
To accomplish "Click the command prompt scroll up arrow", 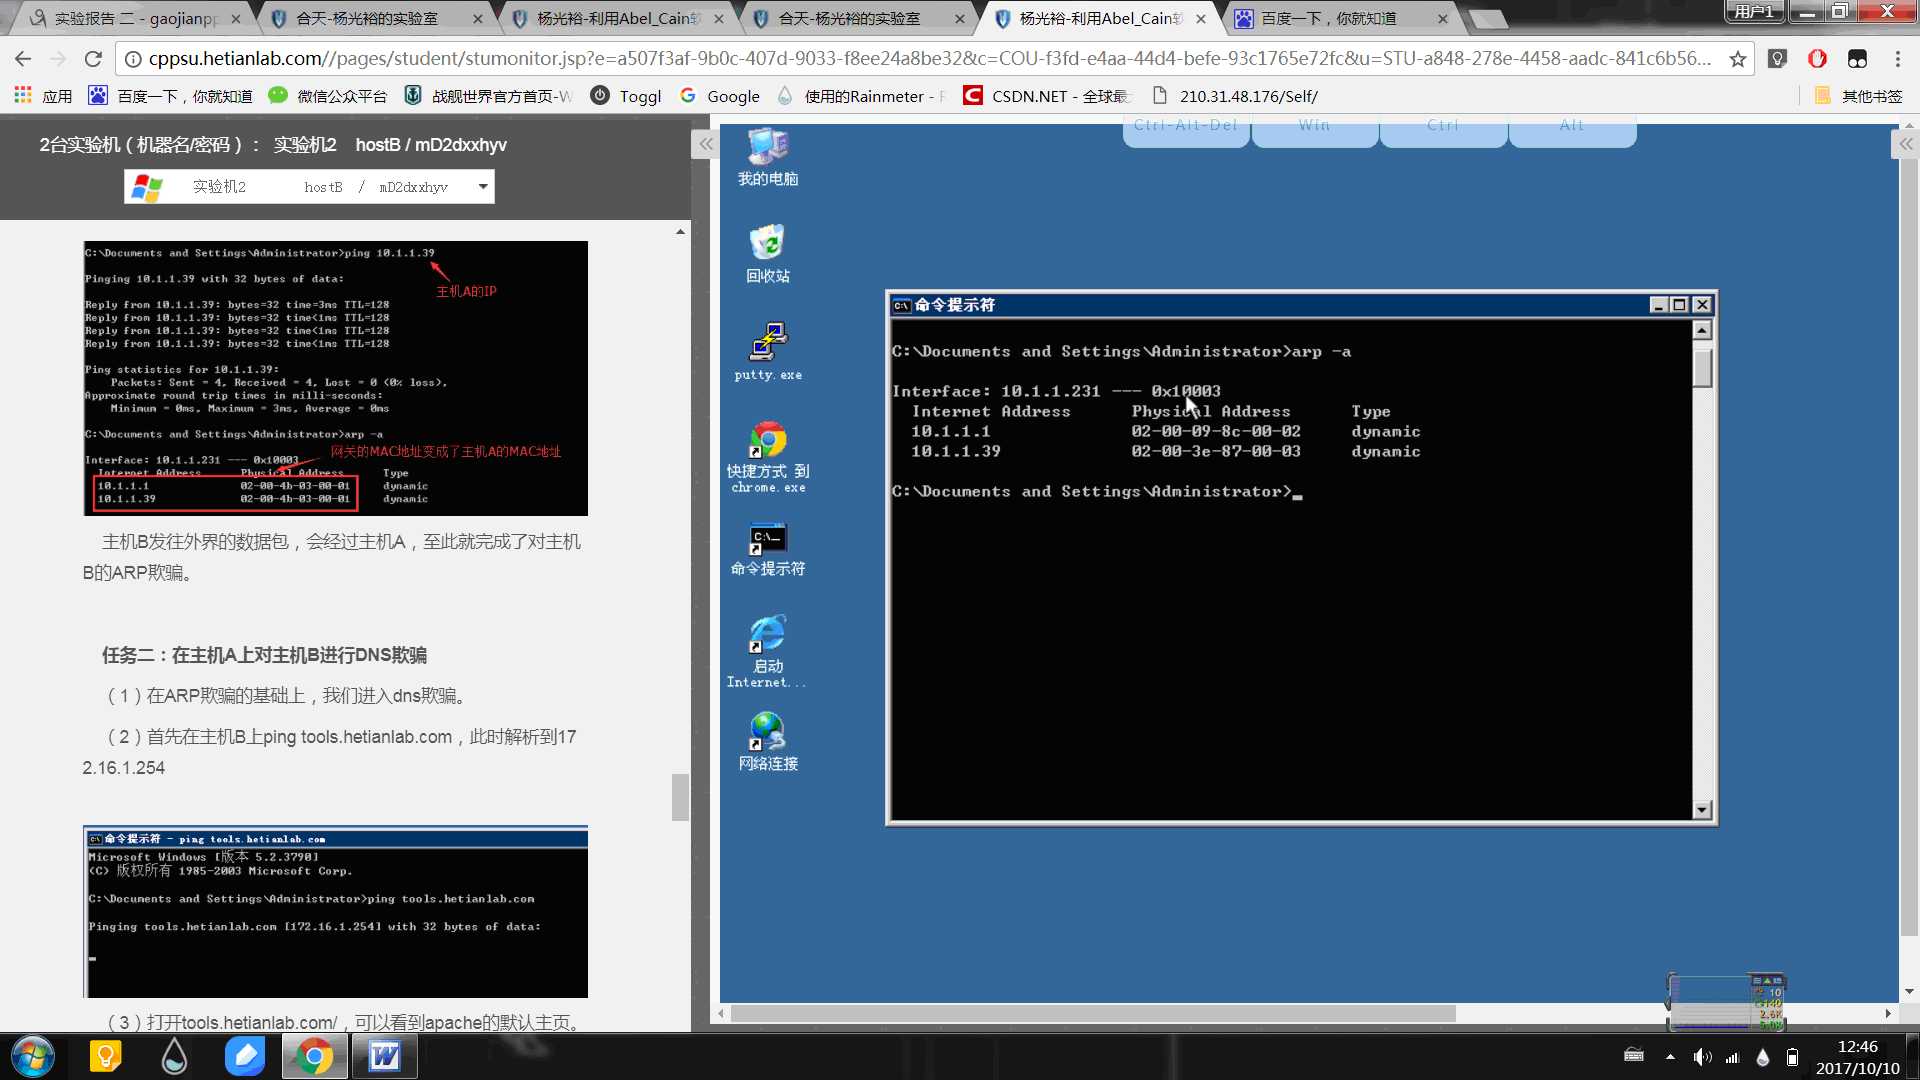I will pos(1702,330).
